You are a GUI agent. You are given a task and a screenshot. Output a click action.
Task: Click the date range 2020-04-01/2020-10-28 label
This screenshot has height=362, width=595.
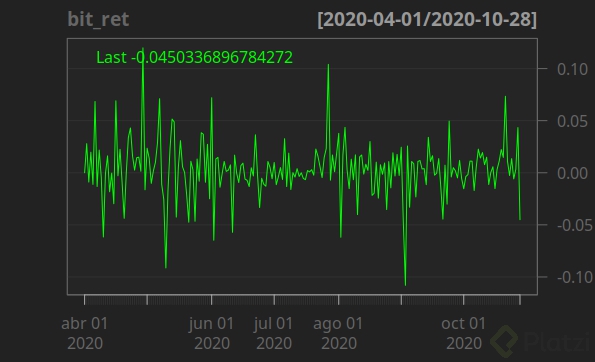(427, 19)
